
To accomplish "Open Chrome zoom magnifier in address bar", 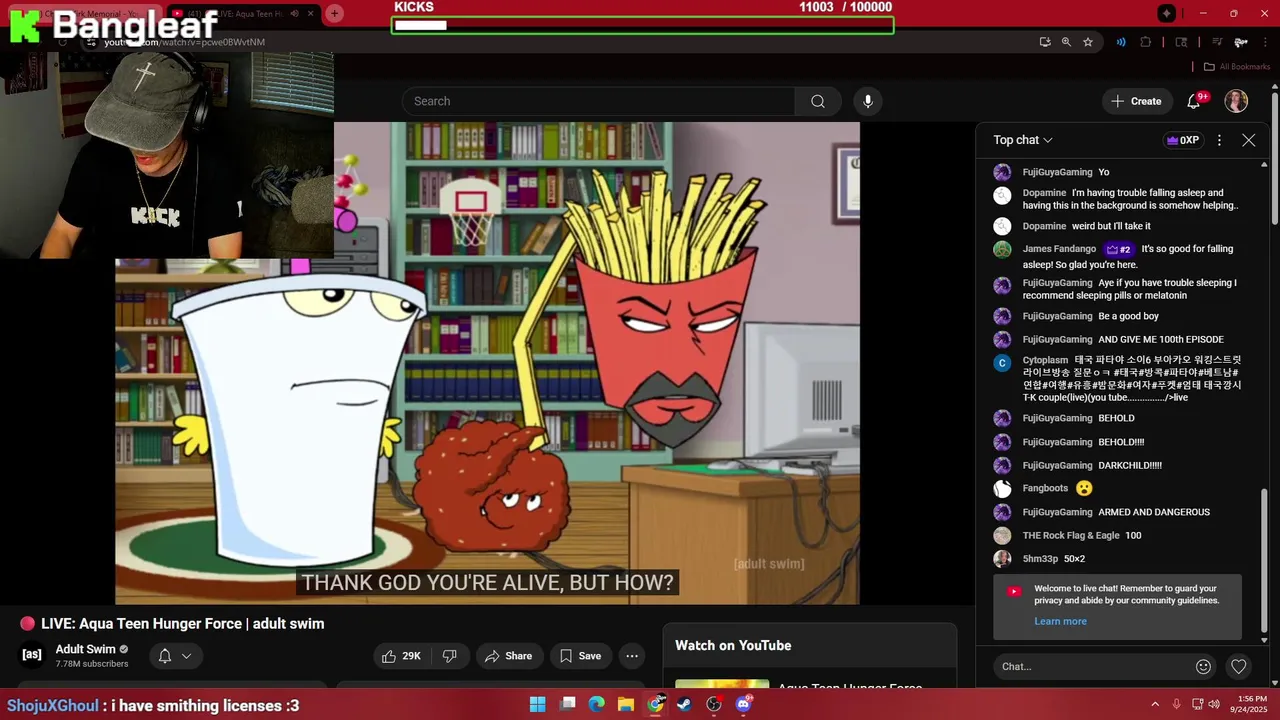I will tap(1066, 42).
